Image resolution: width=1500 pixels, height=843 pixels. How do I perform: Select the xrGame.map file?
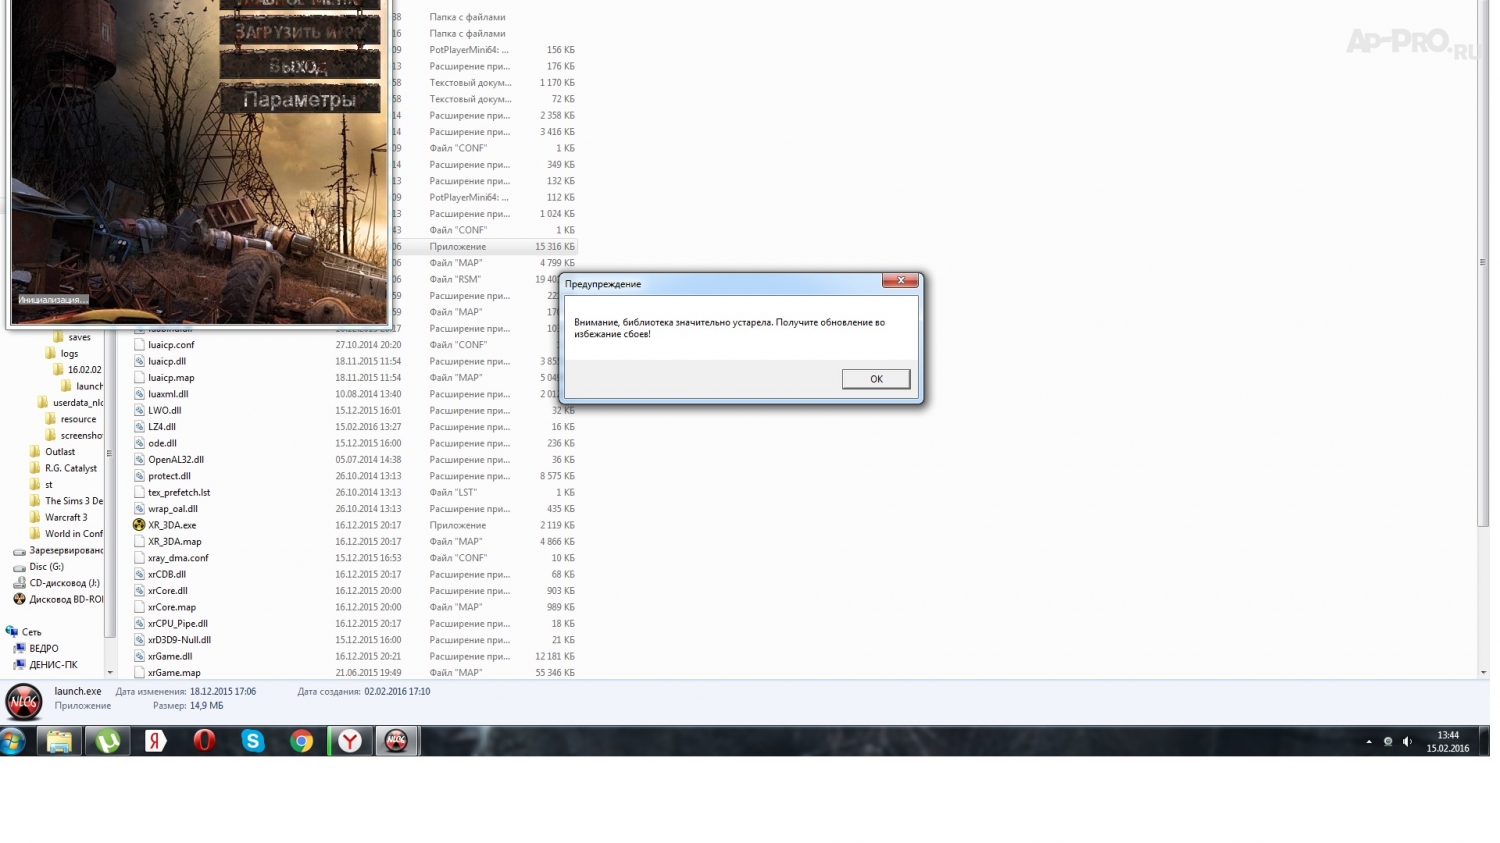[174, 673]
